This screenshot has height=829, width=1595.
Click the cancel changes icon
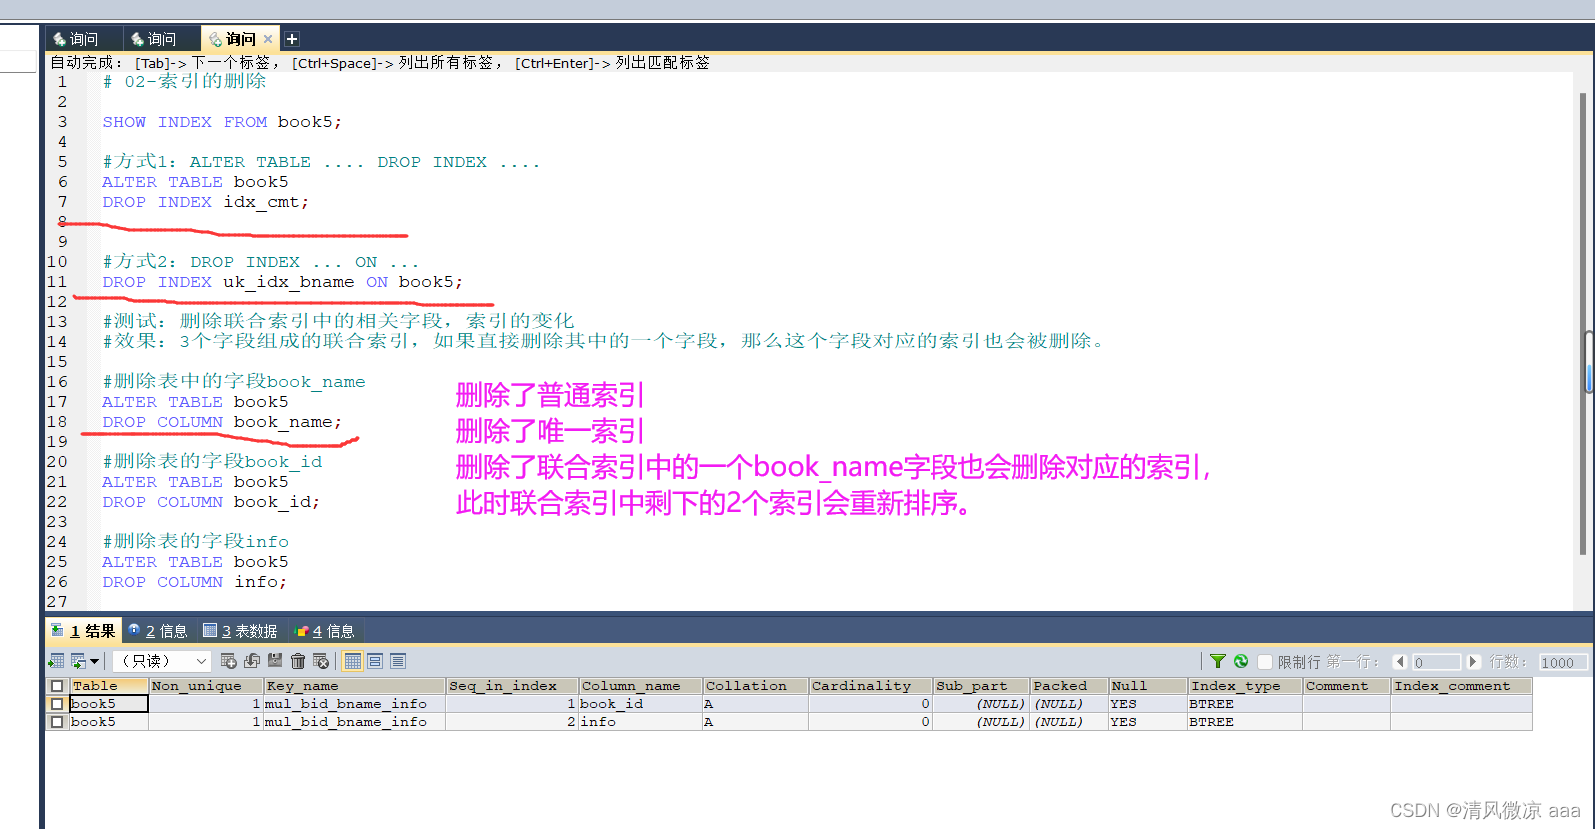pyautogui.click(x=320, y=661)
